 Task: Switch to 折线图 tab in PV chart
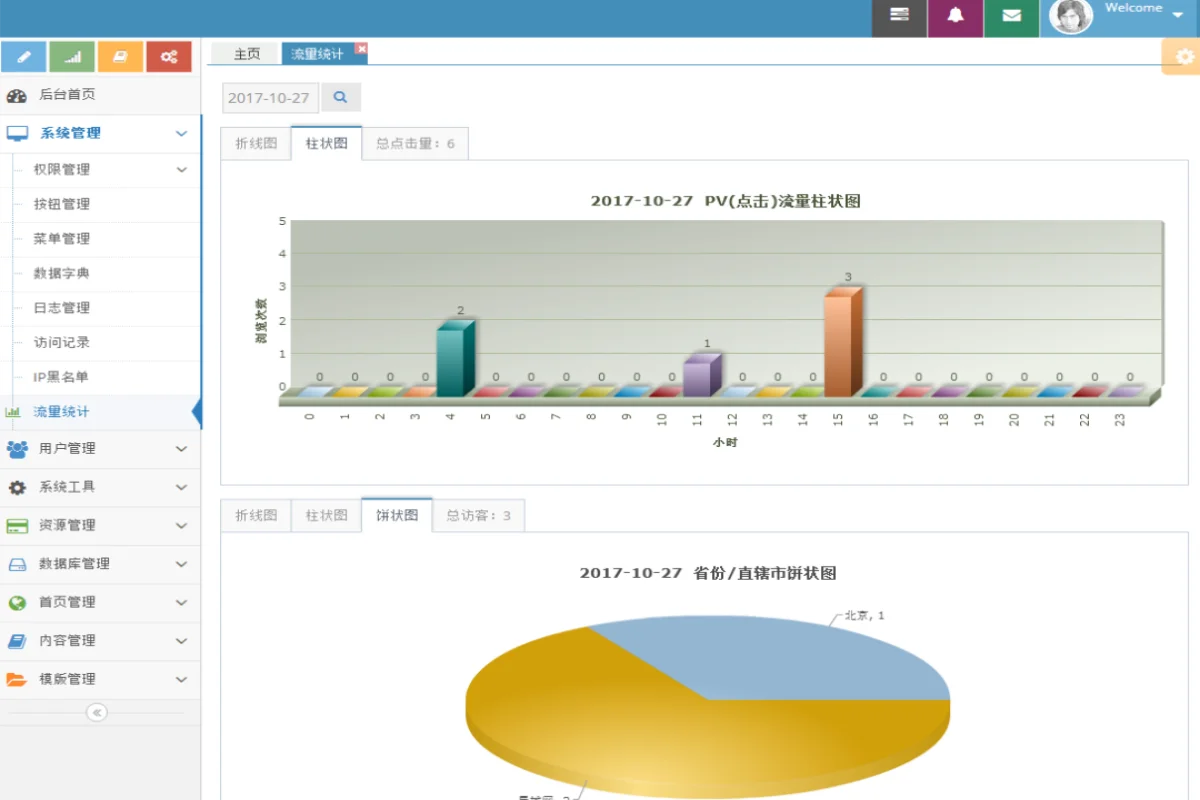pyautogui.click(x=256, y=143)
